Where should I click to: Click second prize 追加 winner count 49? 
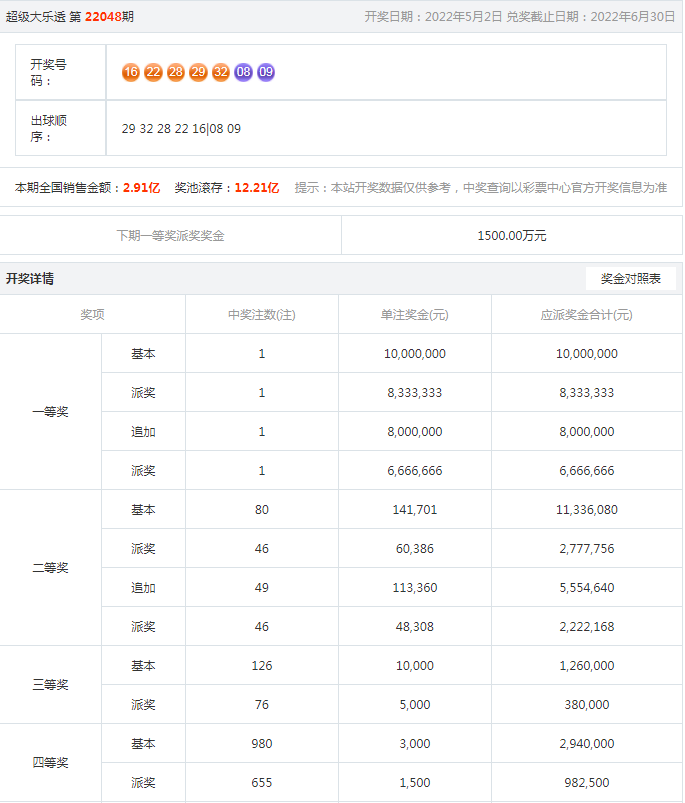click(262, 587)
